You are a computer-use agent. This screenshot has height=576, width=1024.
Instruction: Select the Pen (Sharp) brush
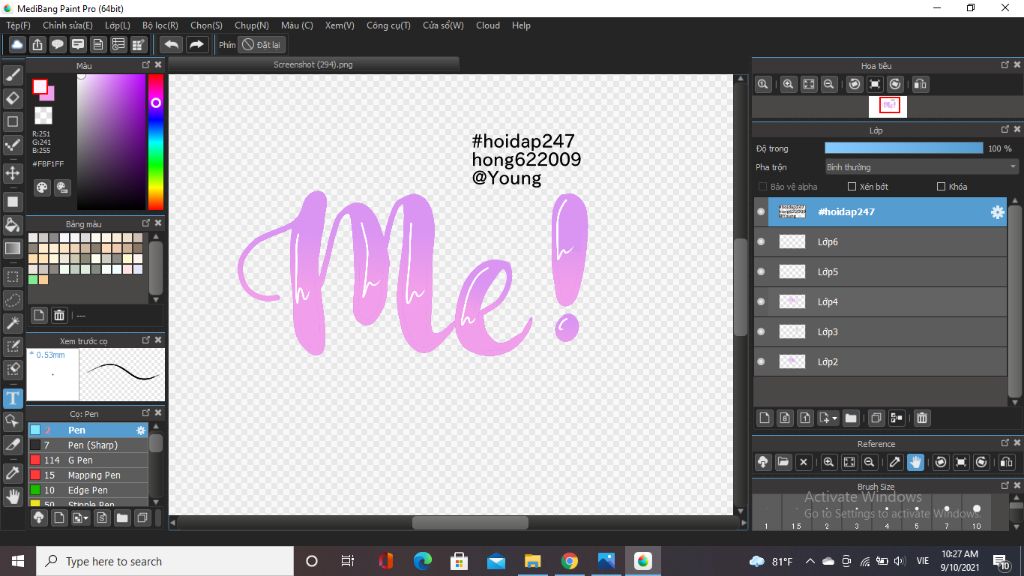coord(88,445)
